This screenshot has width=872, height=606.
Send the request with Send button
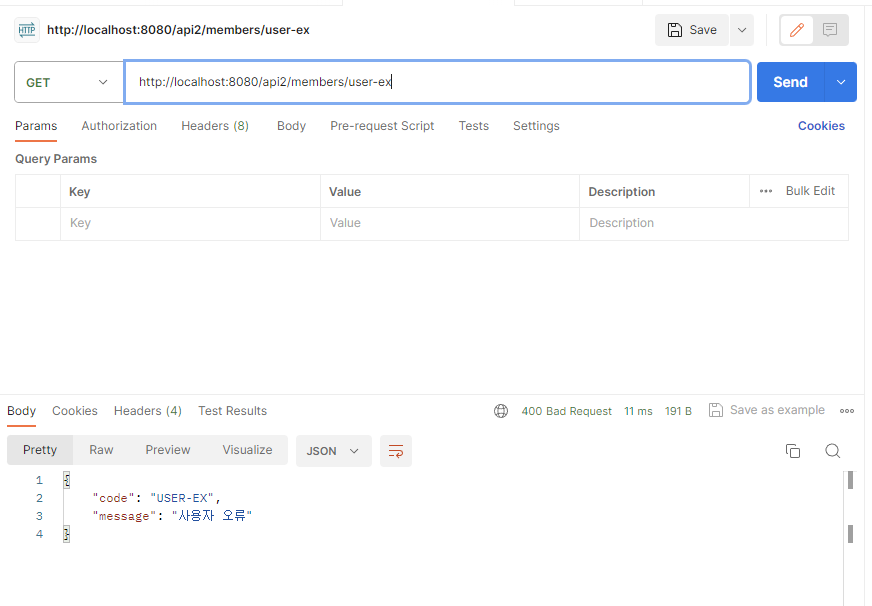790,82
